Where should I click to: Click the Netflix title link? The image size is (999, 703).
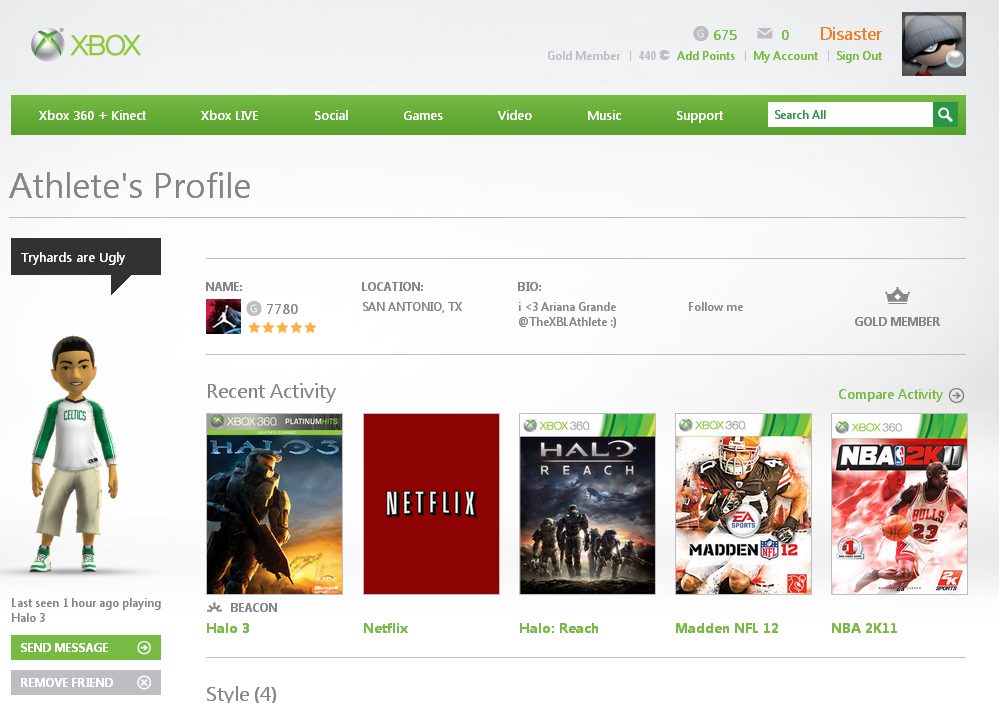385,628
